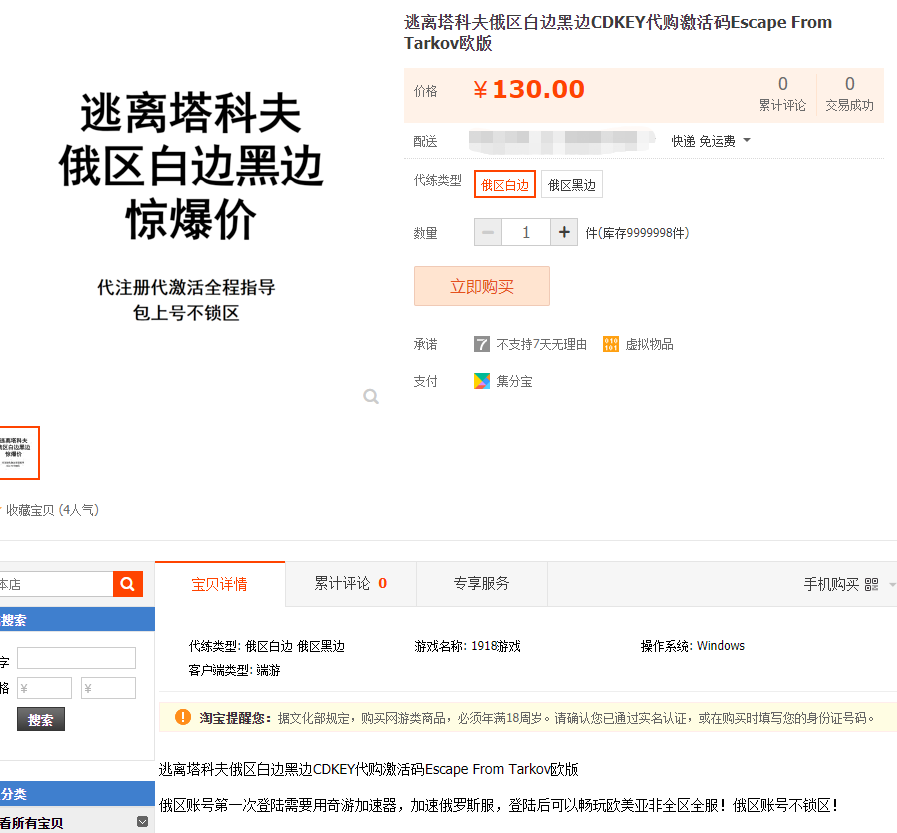Switch to the 宝贝详情 tab
Screen dimensions: 897x833
click(x=220, y=584)
